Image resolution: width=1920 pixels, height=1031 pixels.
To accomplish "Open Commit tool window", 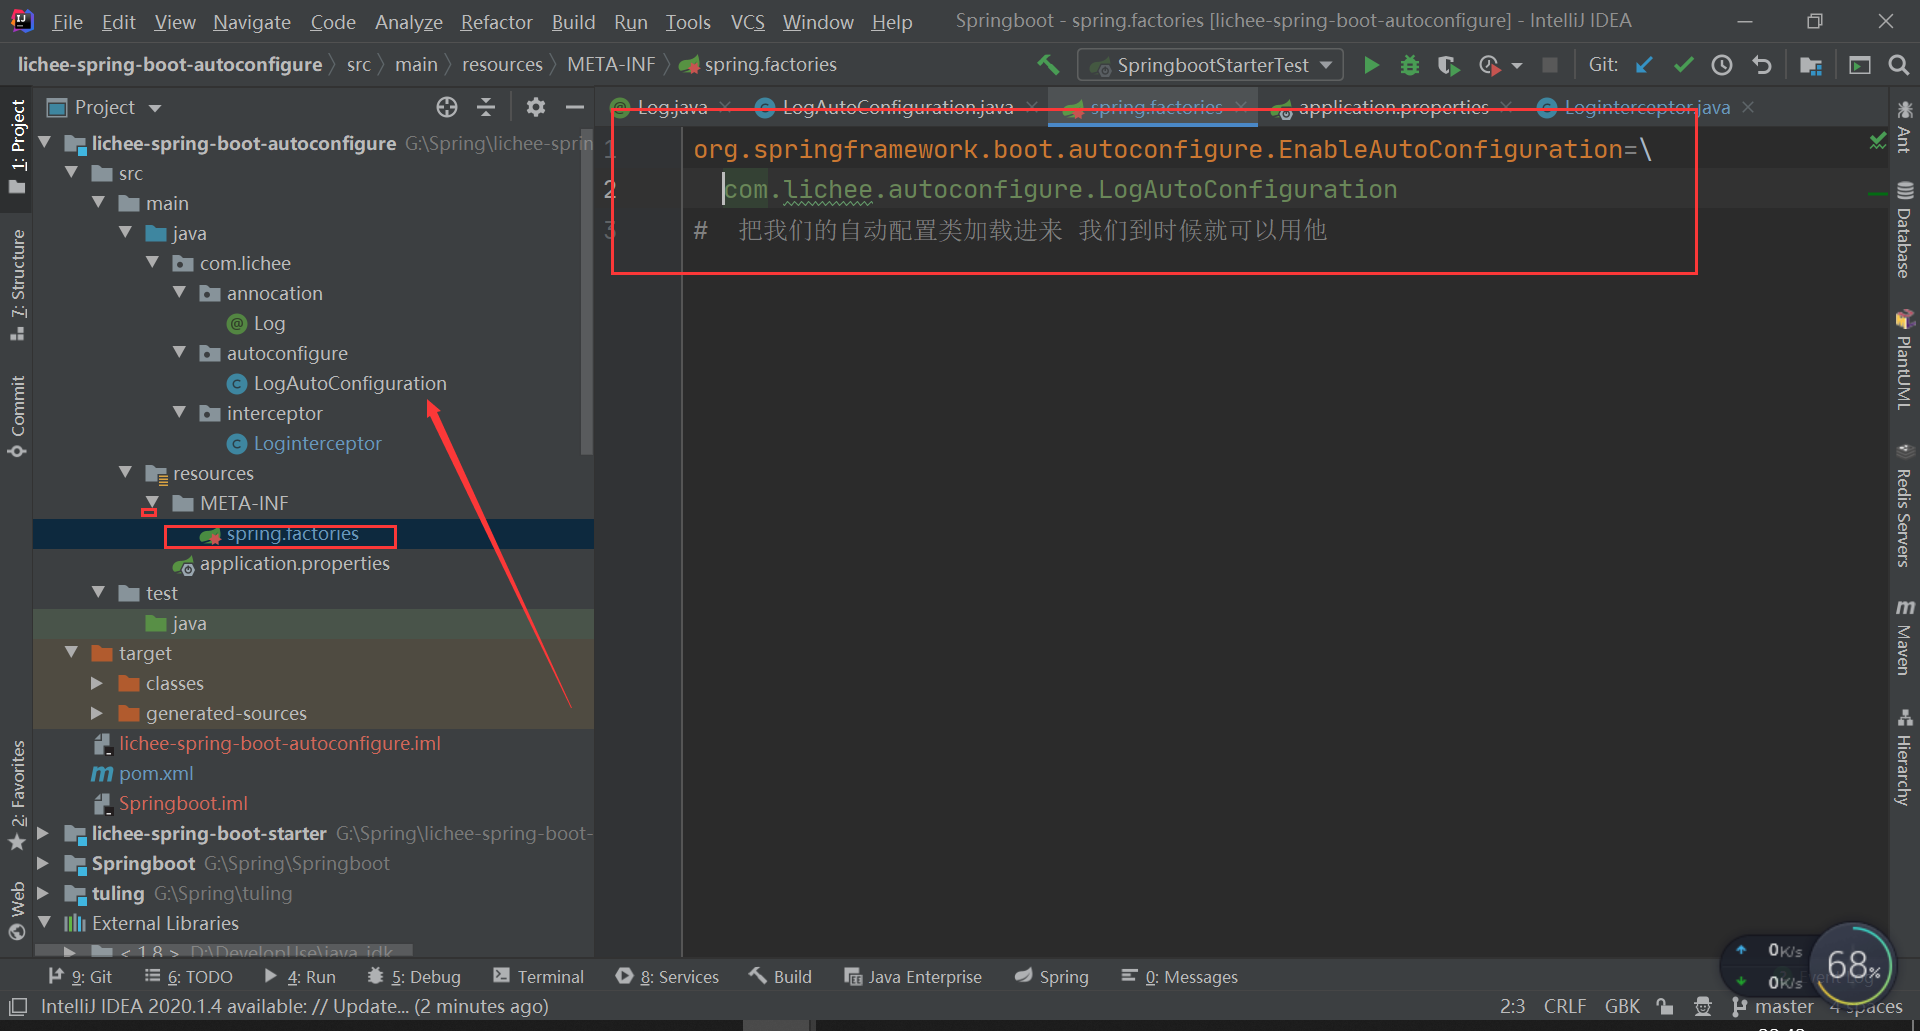I will 17,417.
